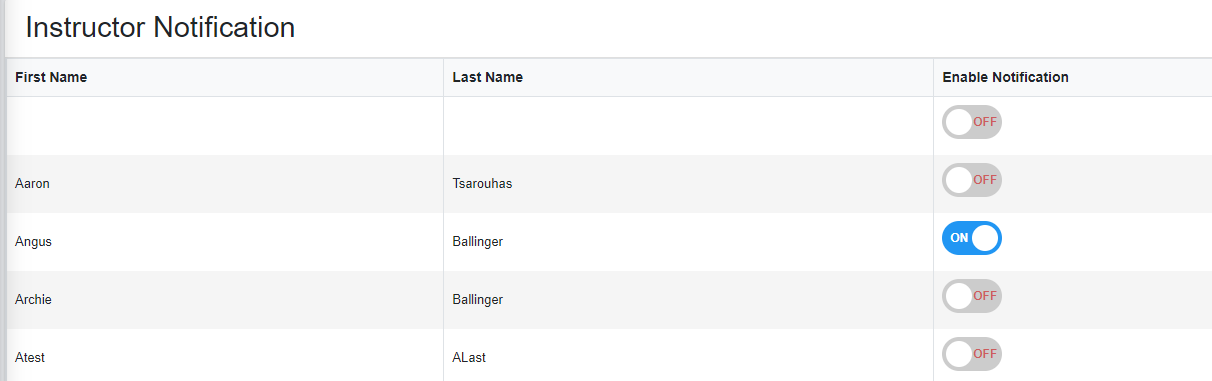Click the Angus first name cell

[x=225, y=242]
